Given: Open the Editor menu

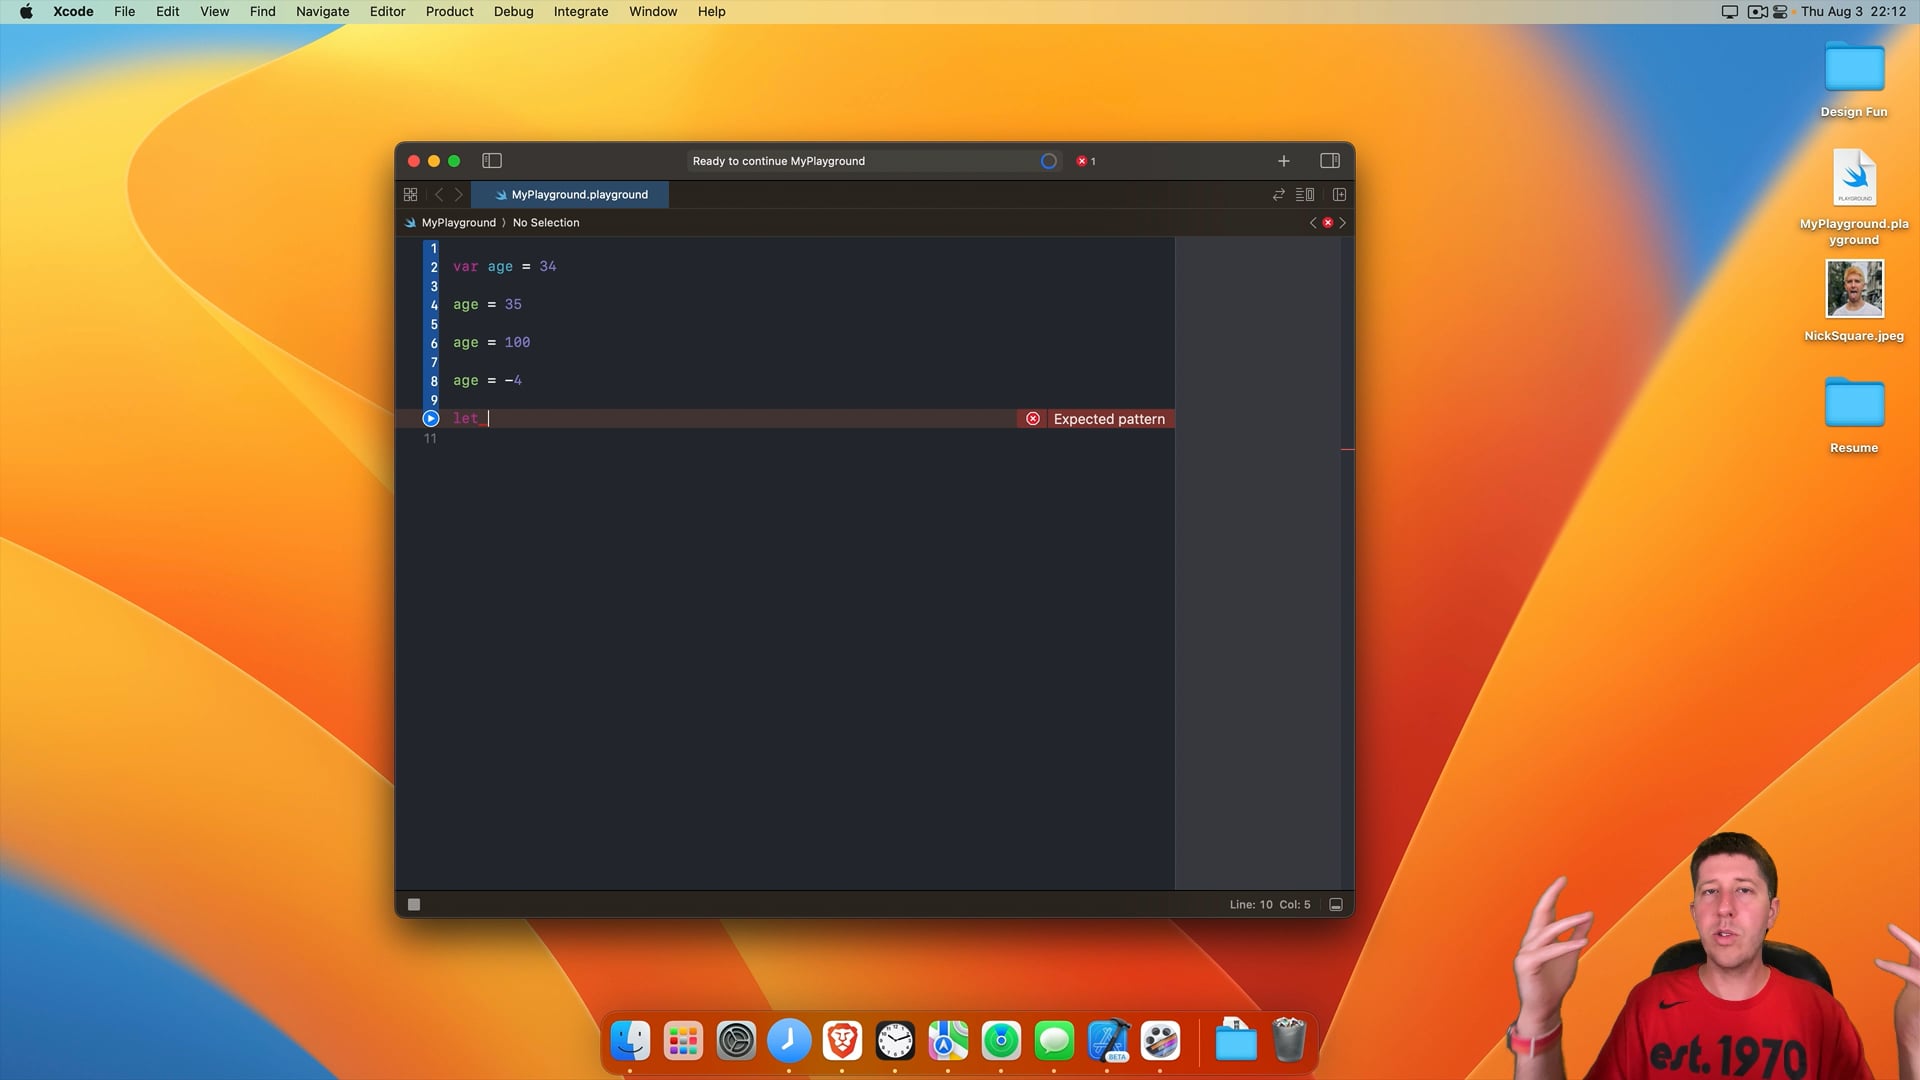Looking at the screenshot, I should click(387, 12).
